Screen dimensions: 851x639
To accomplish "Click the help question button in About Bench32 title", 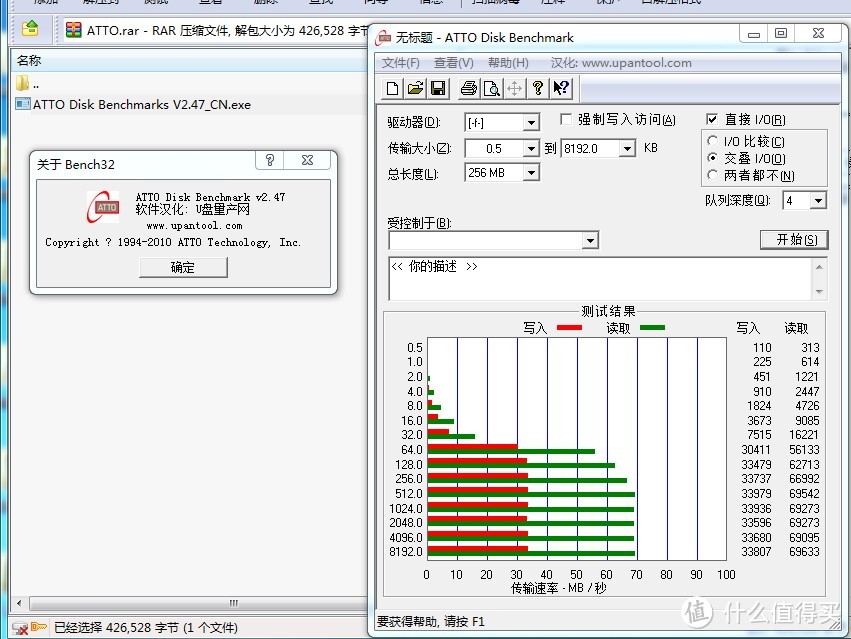I will tap(270, 160).
